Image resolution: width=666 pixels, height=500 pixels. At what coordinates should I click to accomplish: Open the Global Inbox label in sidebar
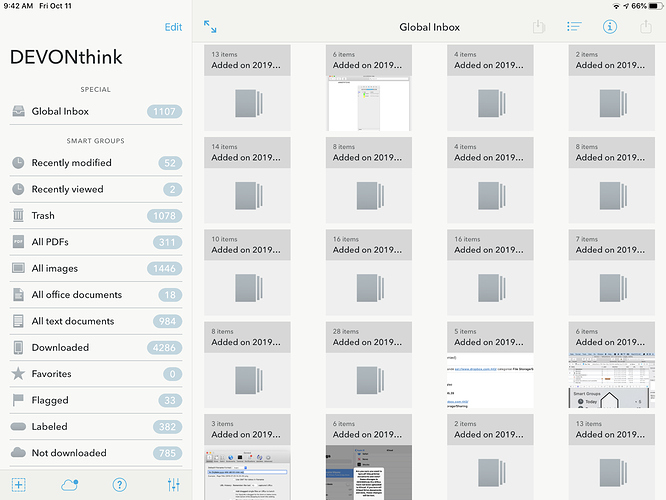pyautogui.click(x=60, y=111)
